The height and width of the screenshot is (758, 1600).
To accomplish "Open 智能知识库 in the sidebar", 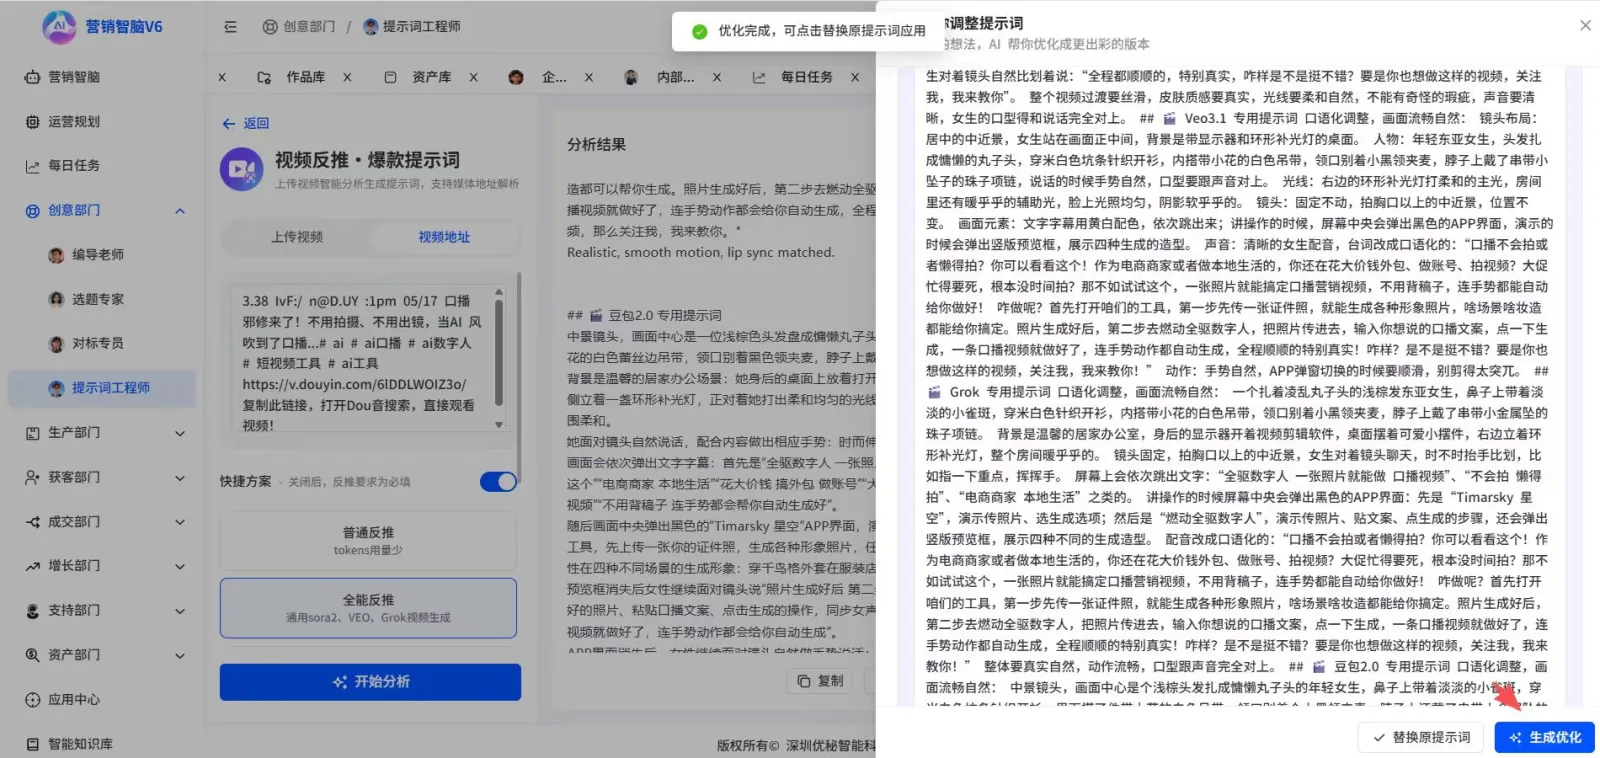I will 102,744.
